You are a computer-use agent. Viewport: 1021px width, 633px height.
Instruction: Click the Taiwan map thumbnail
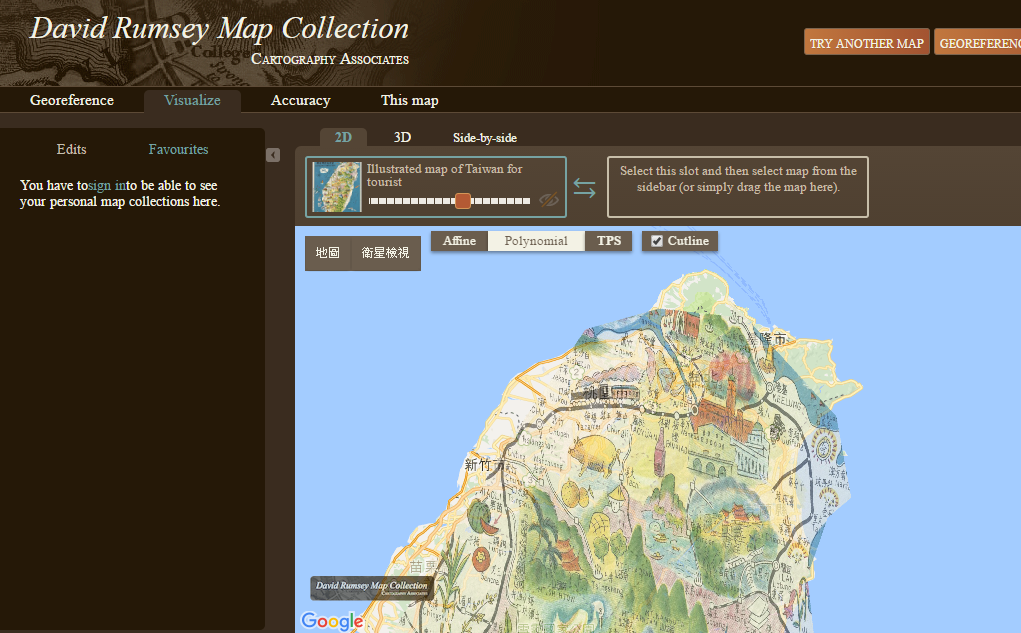337,187
